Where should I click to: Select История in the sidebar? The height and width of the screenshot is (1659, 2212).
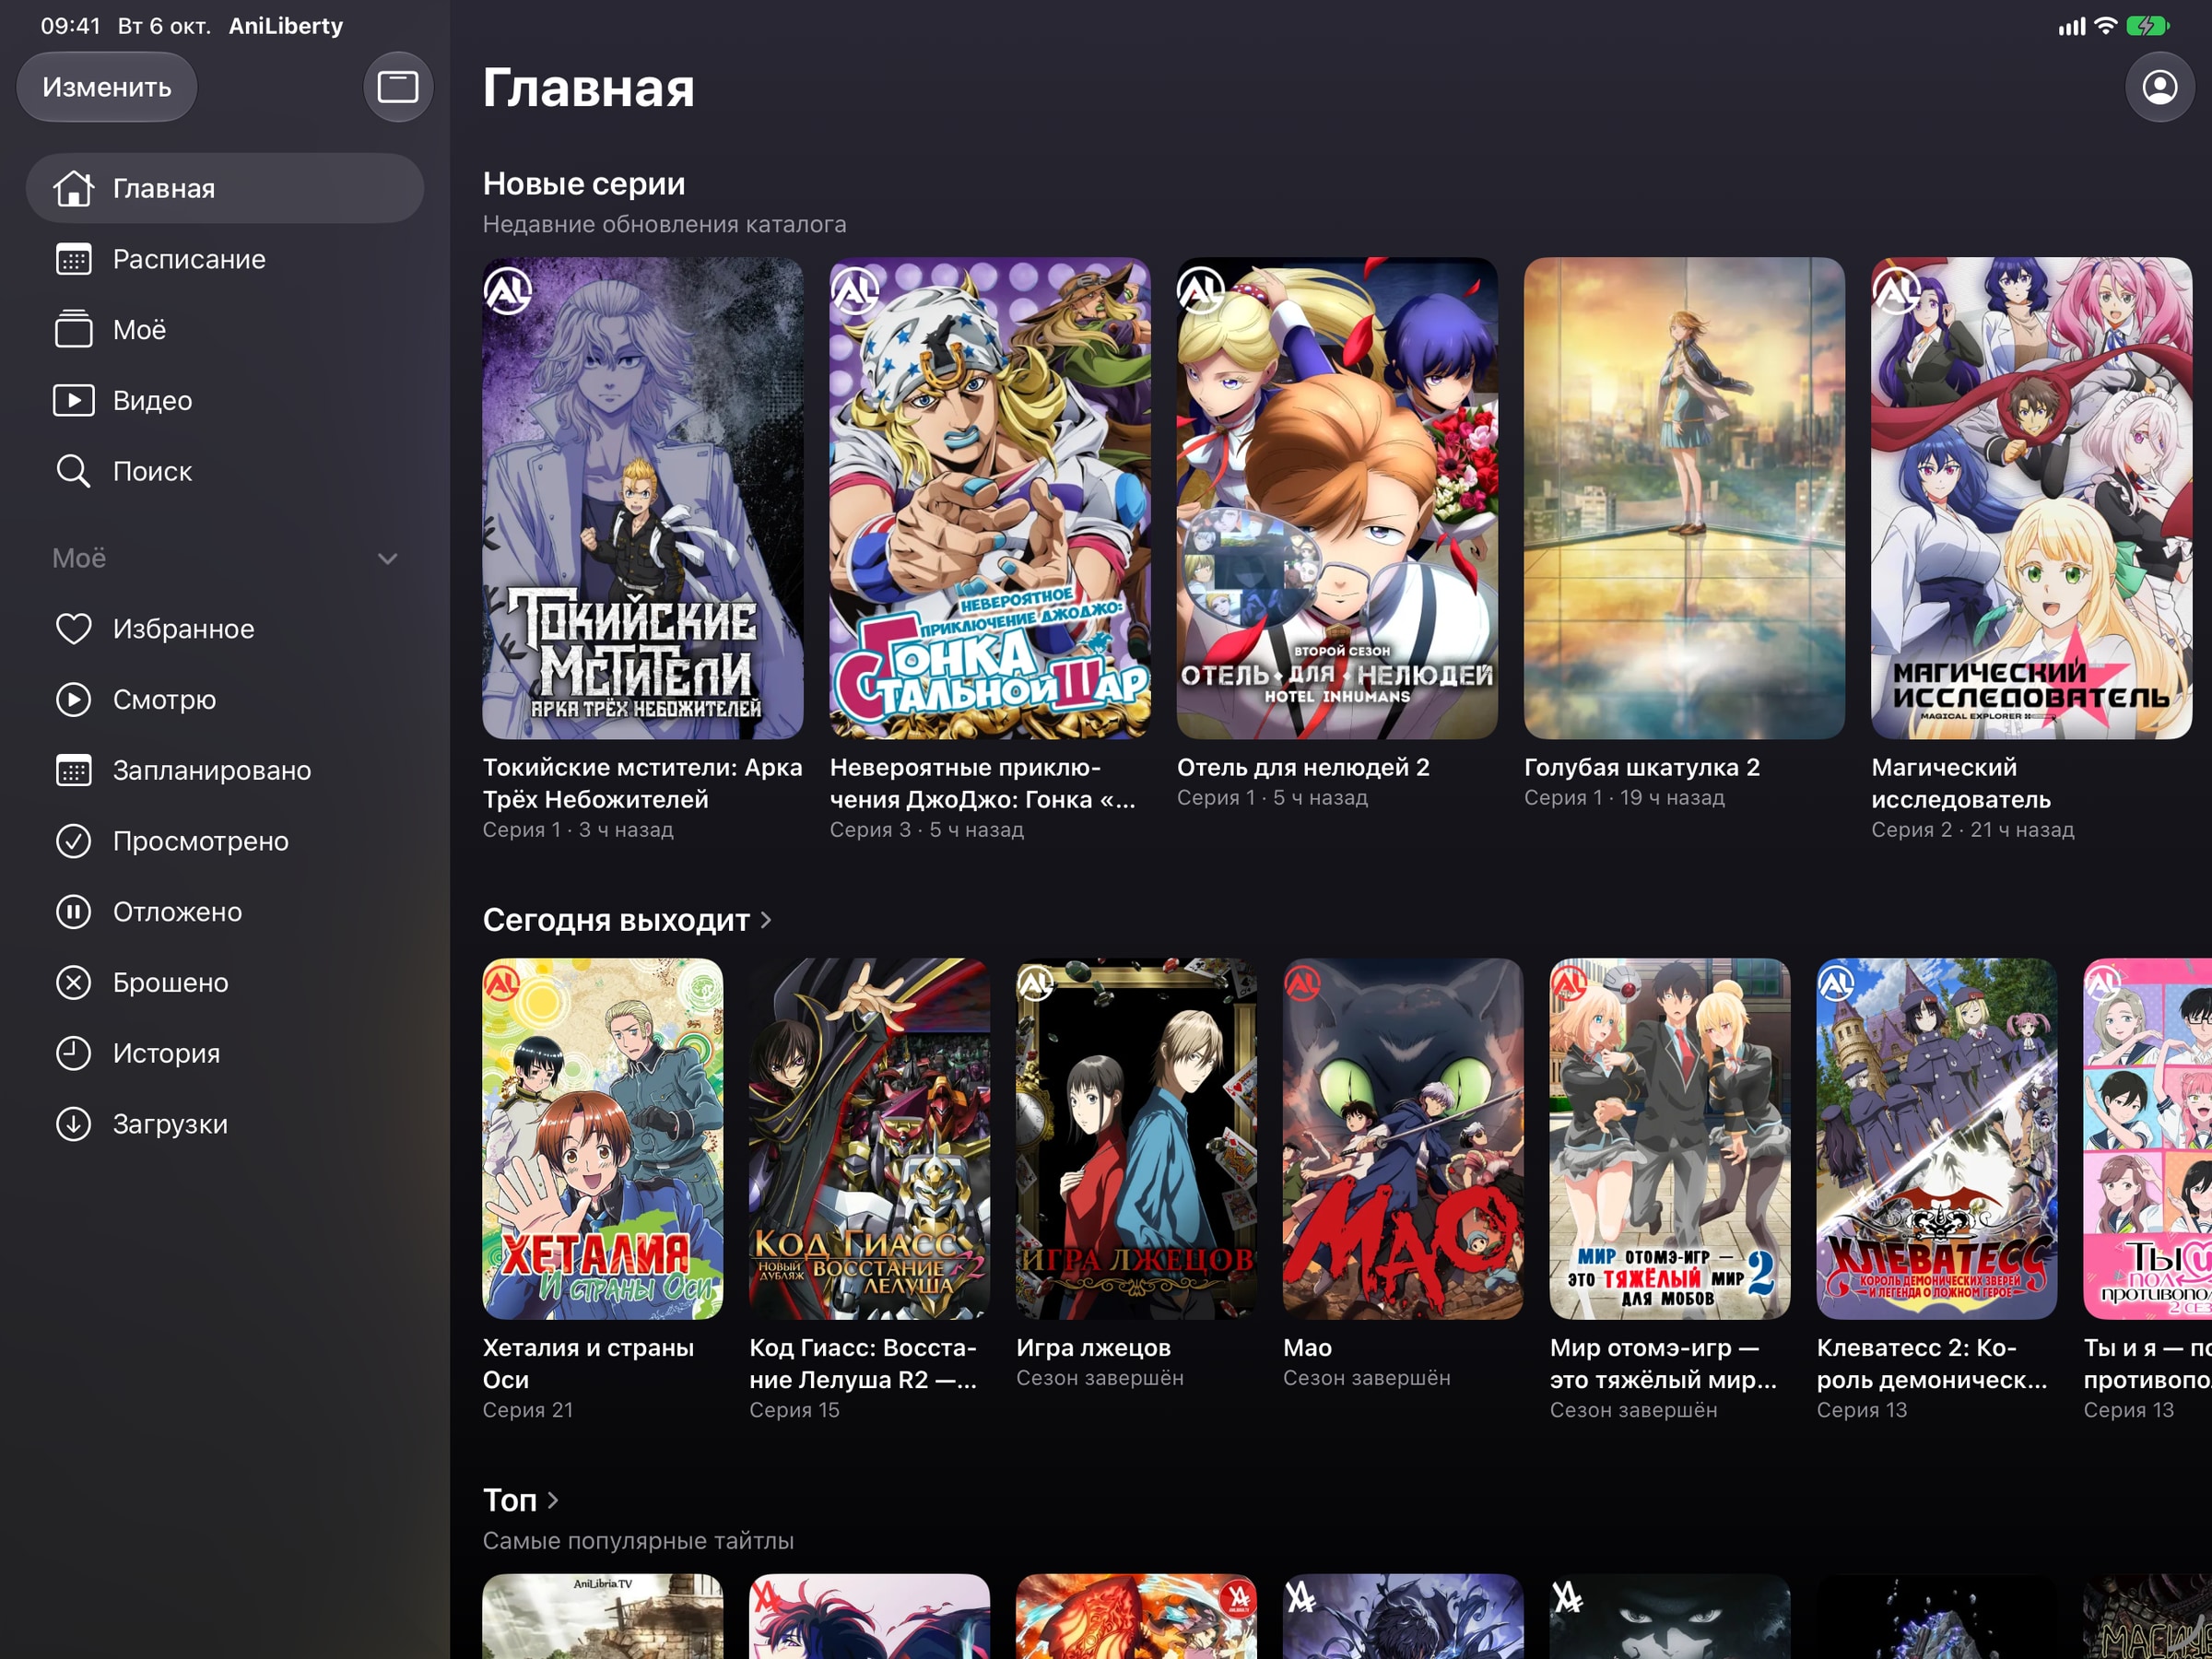click(x=225, y=1053)
